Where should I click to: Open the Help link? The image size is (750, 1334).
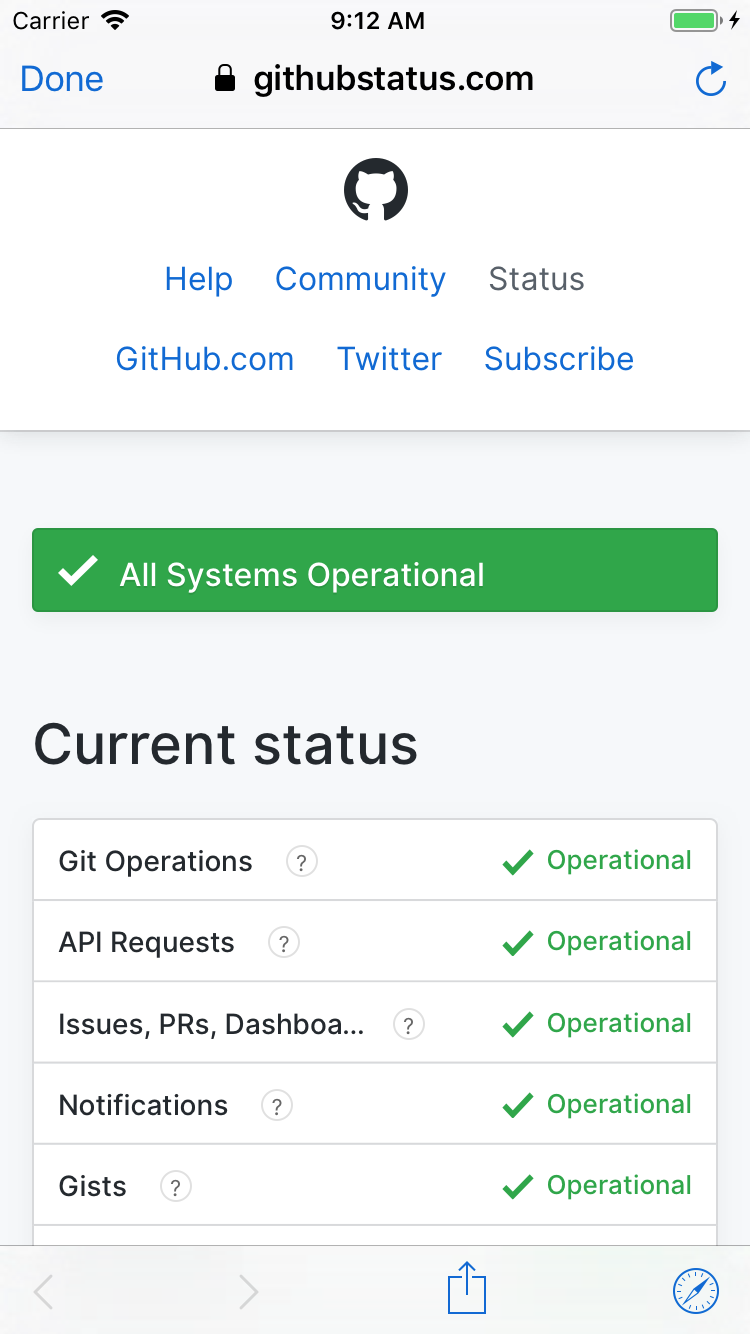point(199,279)
